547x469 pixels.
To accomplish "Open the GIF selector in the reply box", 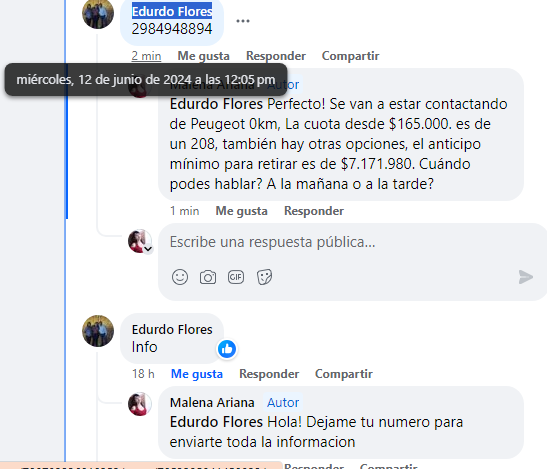I will 236,277.
